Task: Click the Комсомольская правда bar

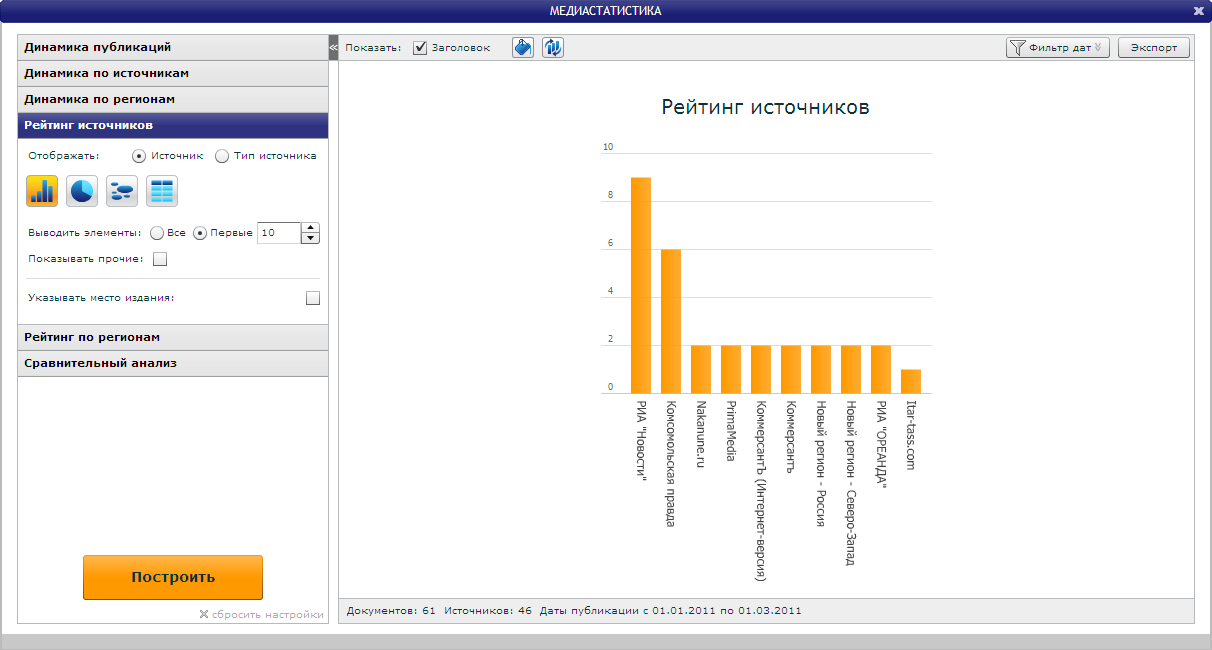Action: pos(671,321)
